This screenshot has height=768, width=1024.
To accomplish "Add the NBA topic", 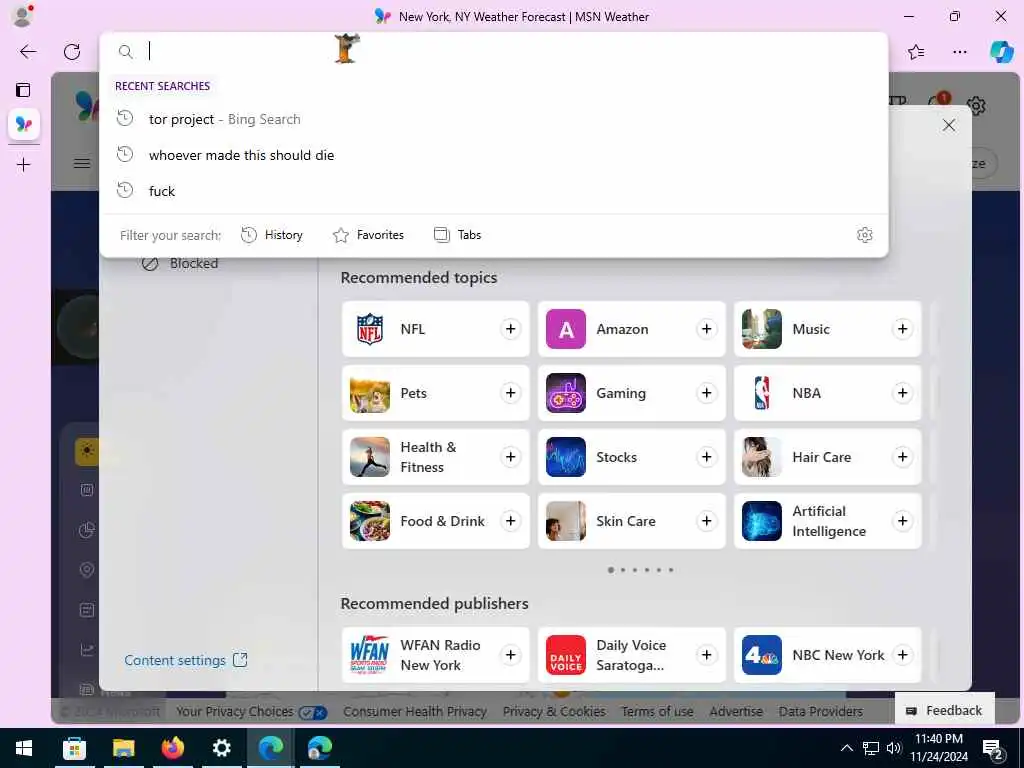I will [903, 393].
